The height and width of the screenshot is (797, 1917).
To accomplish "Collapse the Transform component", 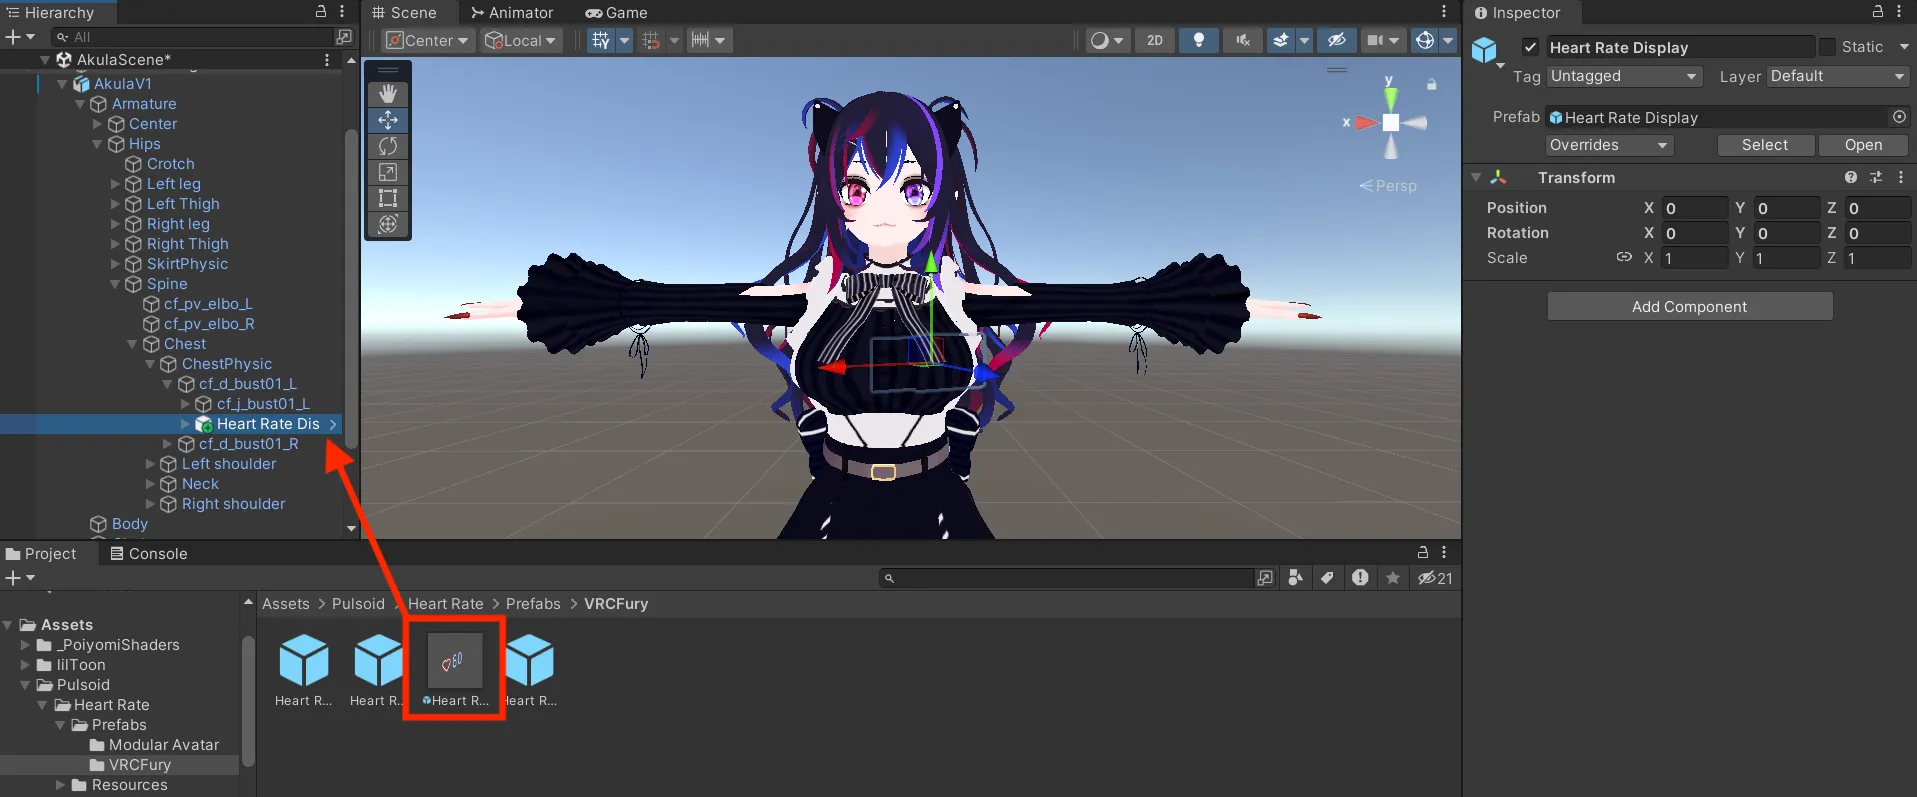I will [x=1476, y=178].
